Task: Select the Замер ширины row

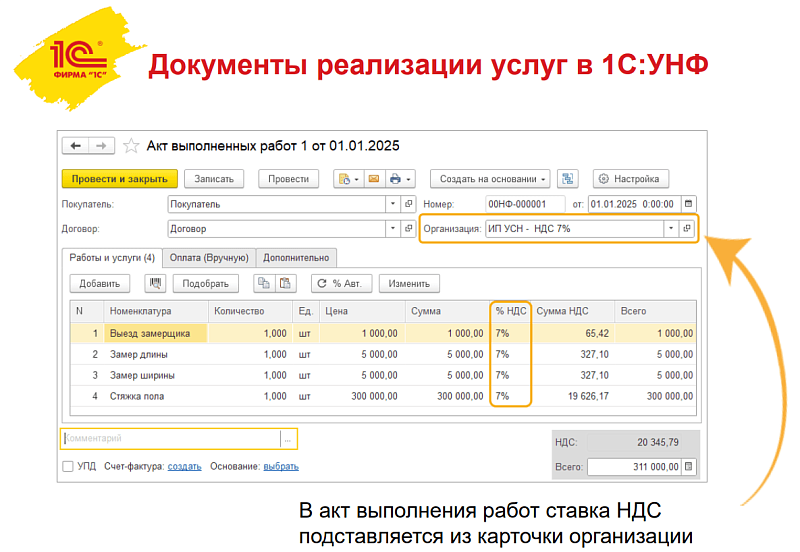Action: pos(383,375)
